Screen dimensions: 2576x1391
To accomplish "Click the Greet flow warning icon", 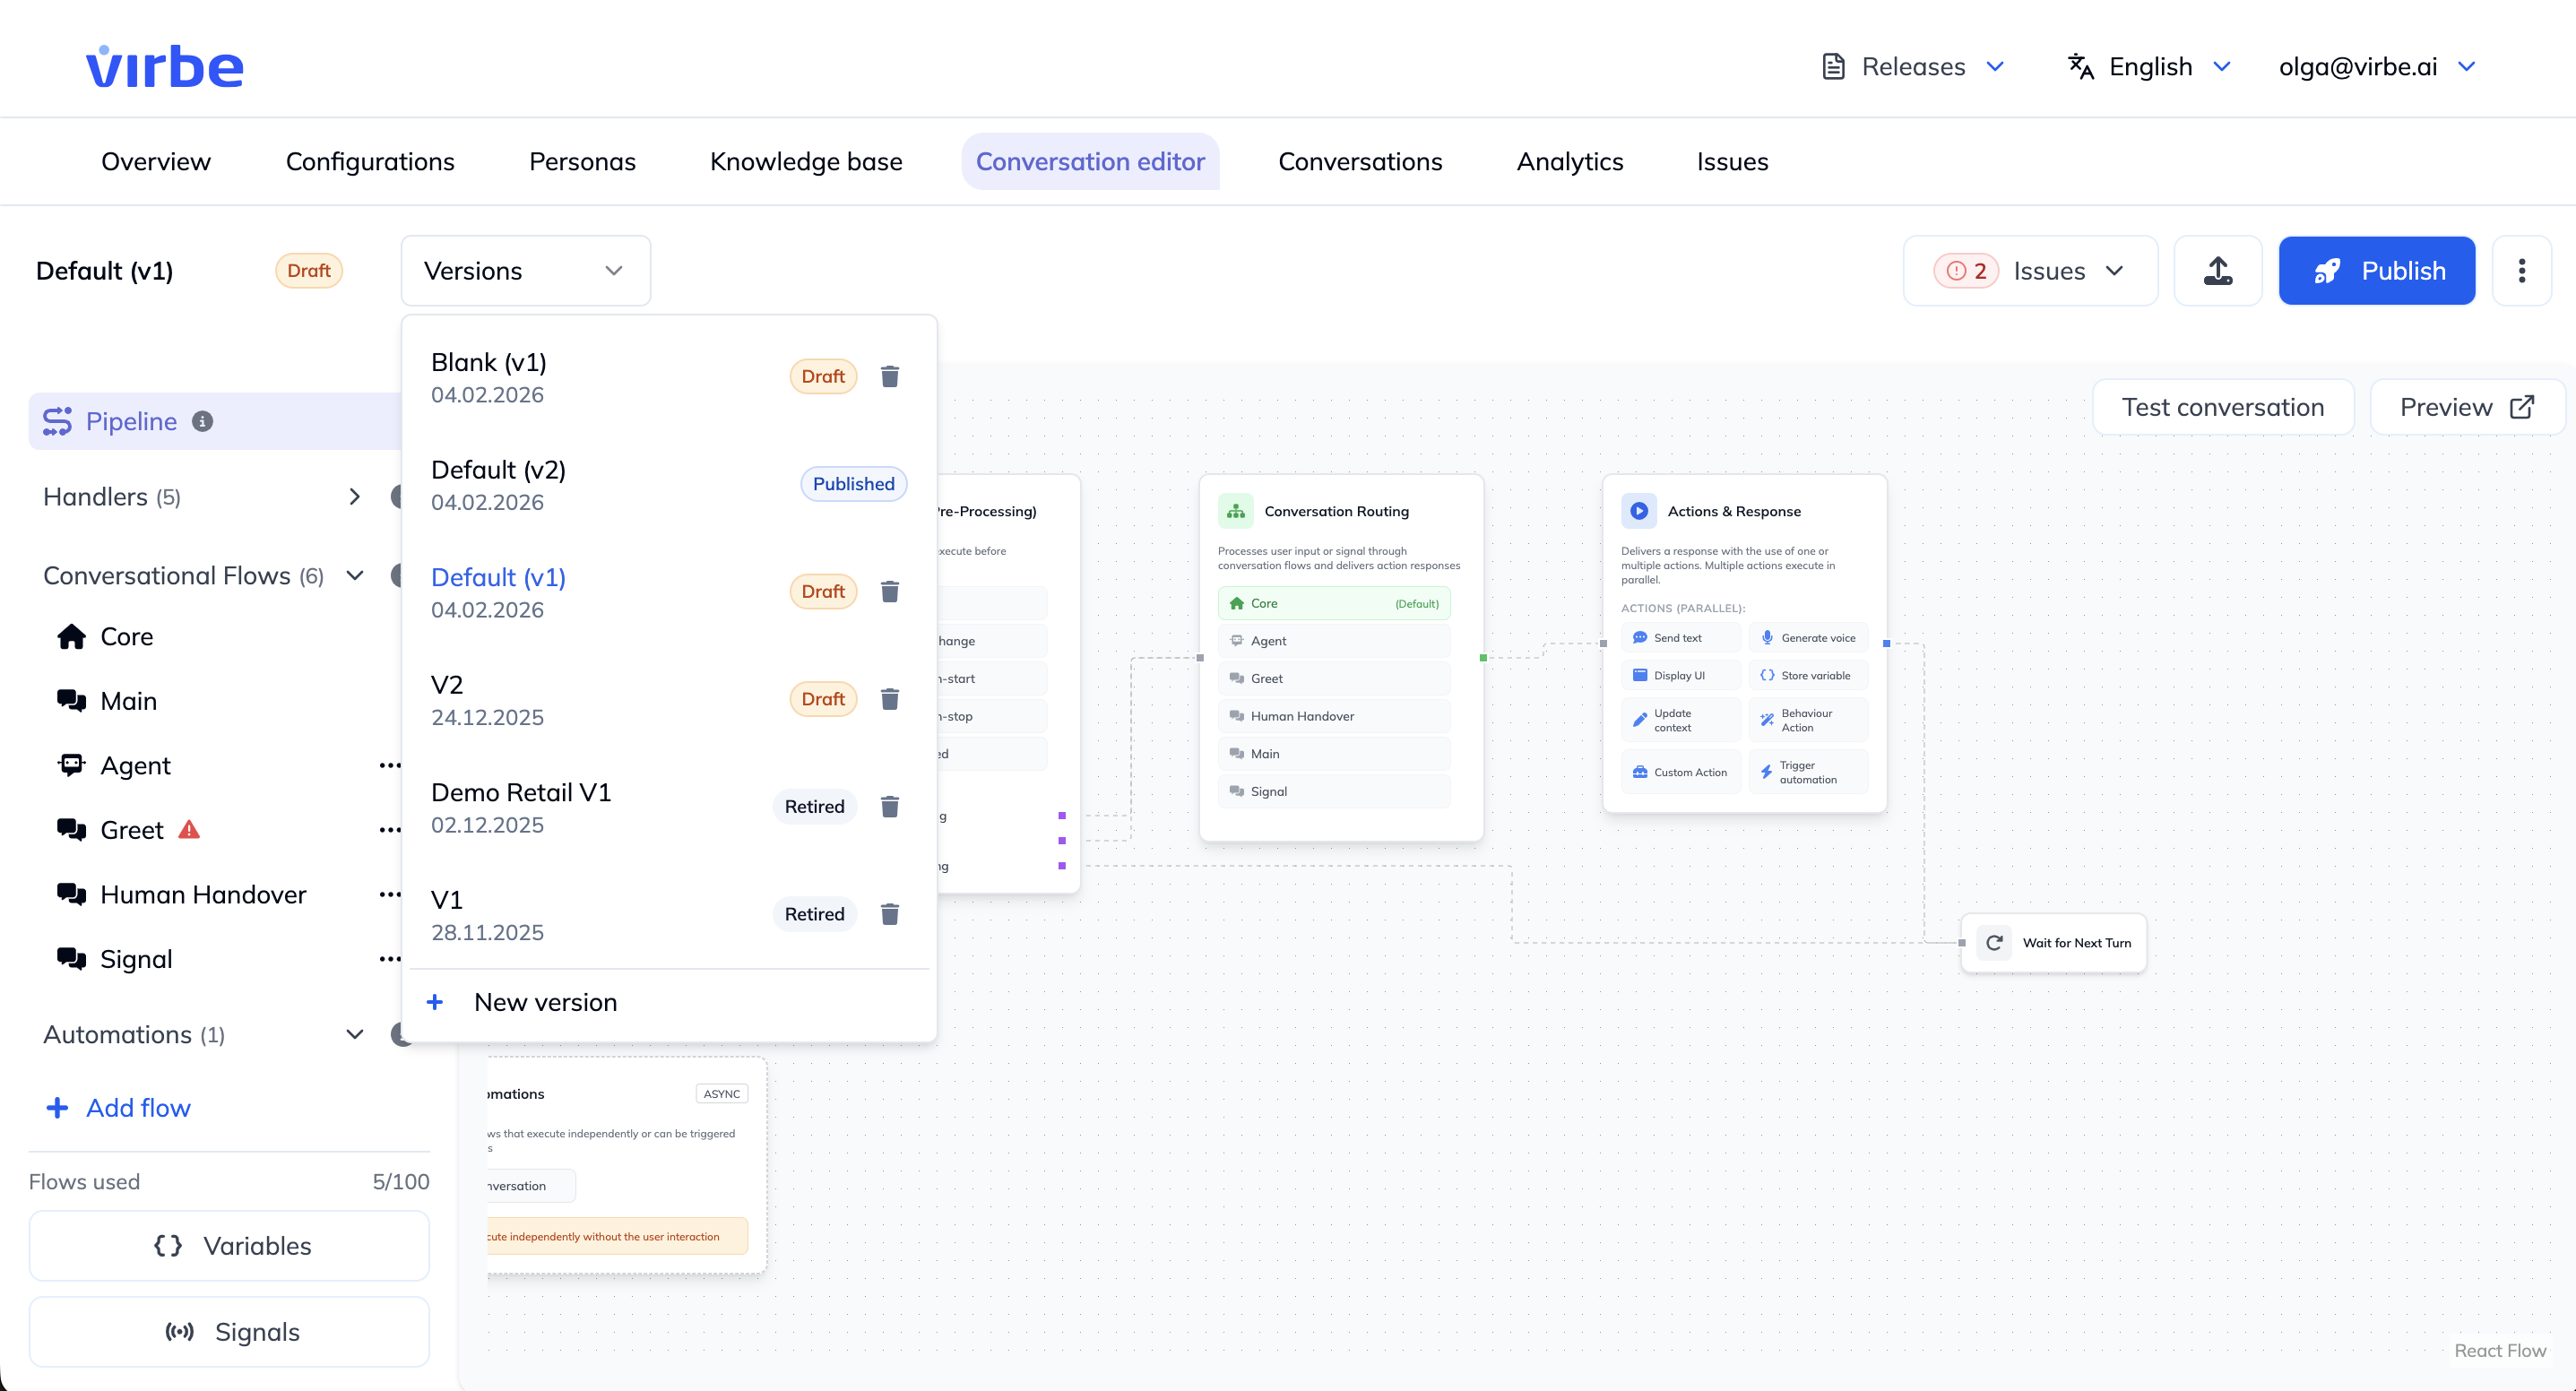I will tap(189, 830).
